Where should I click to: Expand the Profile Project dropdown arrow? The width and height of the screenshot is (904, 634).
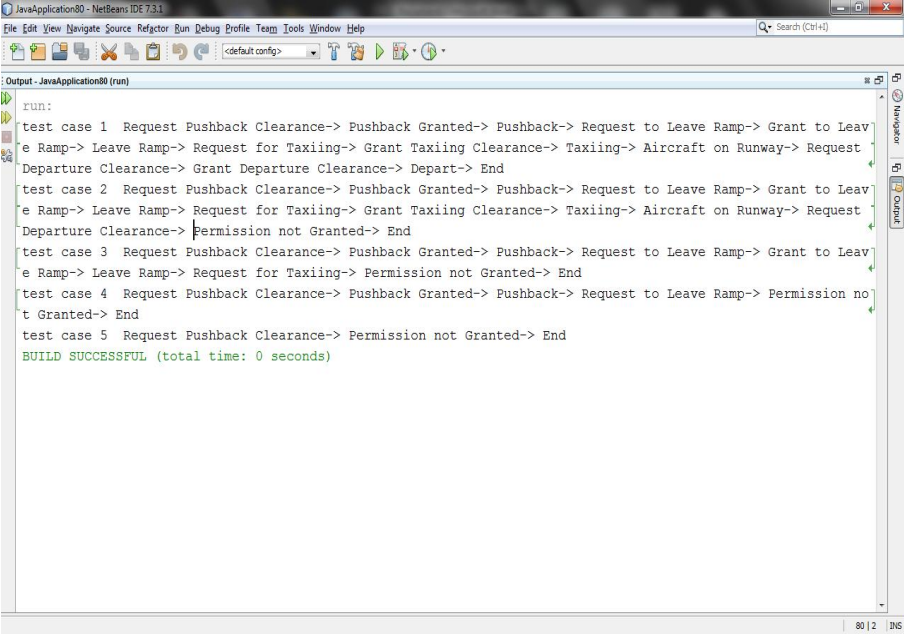click(443, 51)
